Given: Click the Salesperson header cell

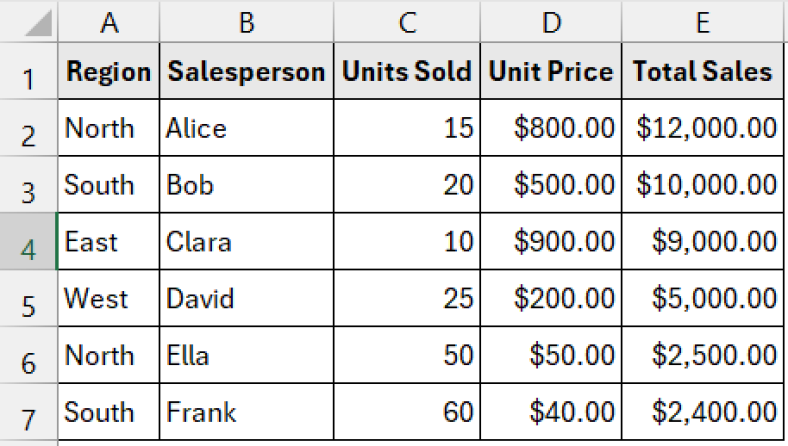Looking at the screenshot, I should point(246,71).
